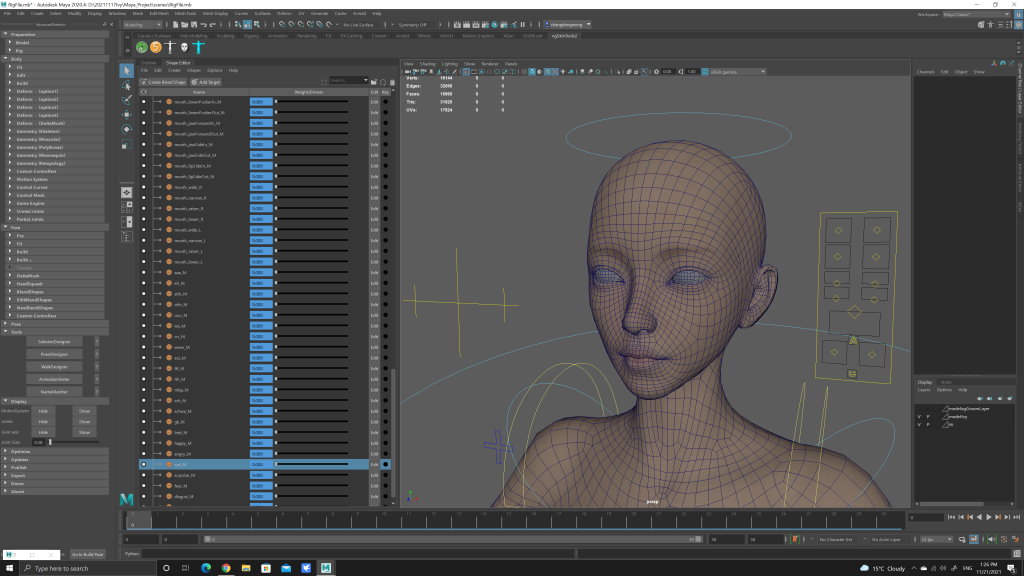This screenshot has height=576, width=1024.
Task: Choose the Paint selection tool
Action: (x=127, y=100)
